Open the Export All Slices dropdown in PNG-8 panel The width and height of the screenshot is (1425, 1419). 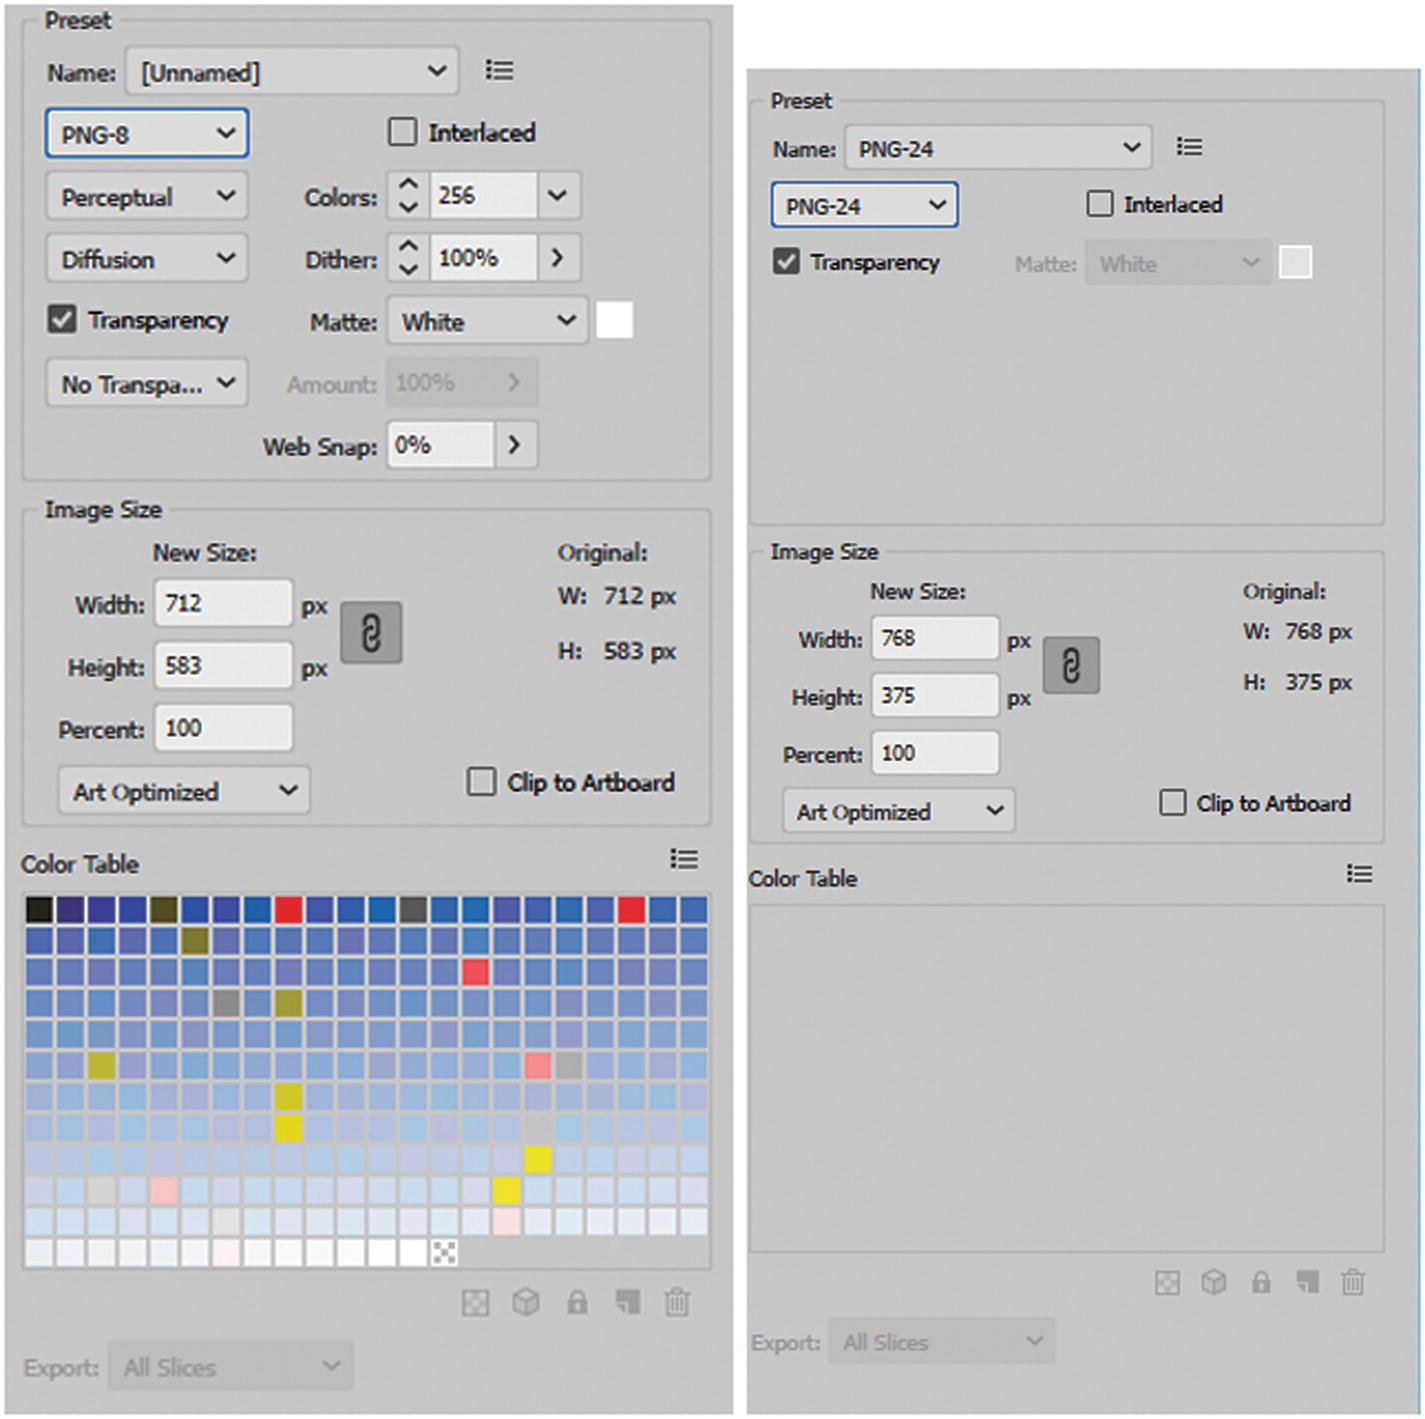[231, 1367]
